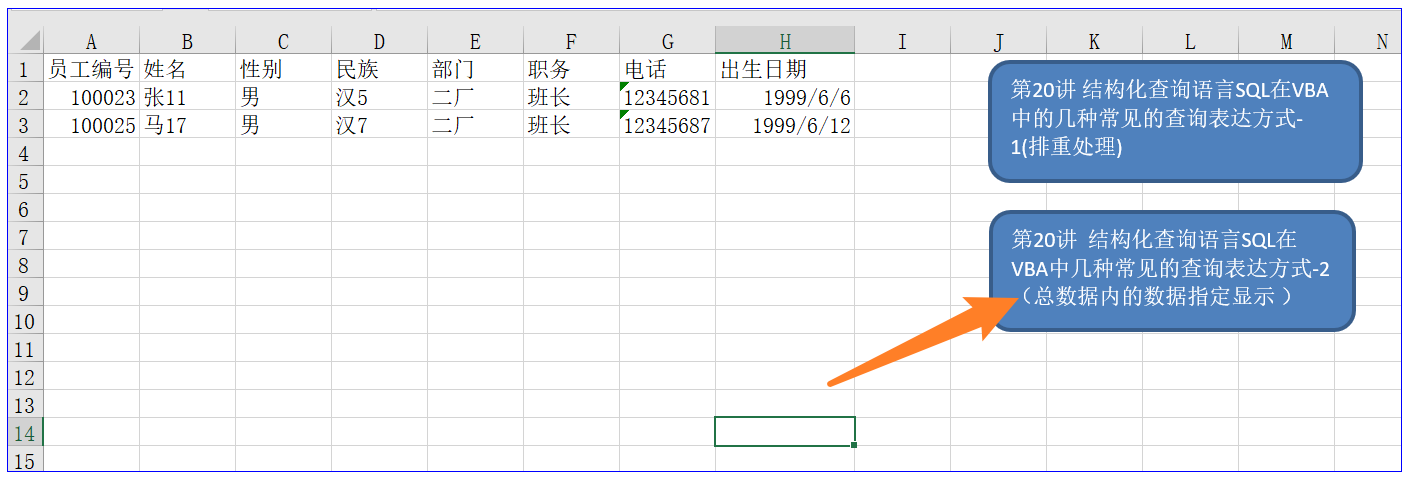1411x478 pixels.
Task: Run the 排重处理 macro button
Action: tap(1175, 121)
